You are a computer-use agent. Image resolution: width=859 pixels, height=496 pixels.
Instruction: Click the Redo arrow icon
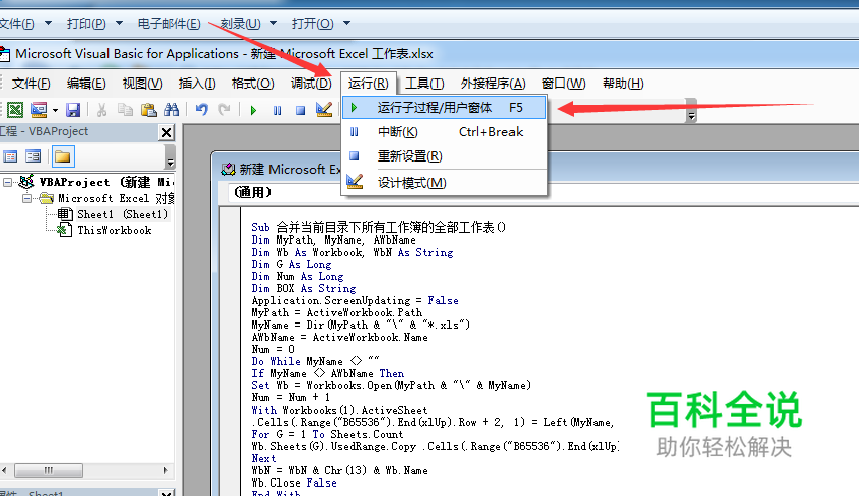click(x=224, y=110)
